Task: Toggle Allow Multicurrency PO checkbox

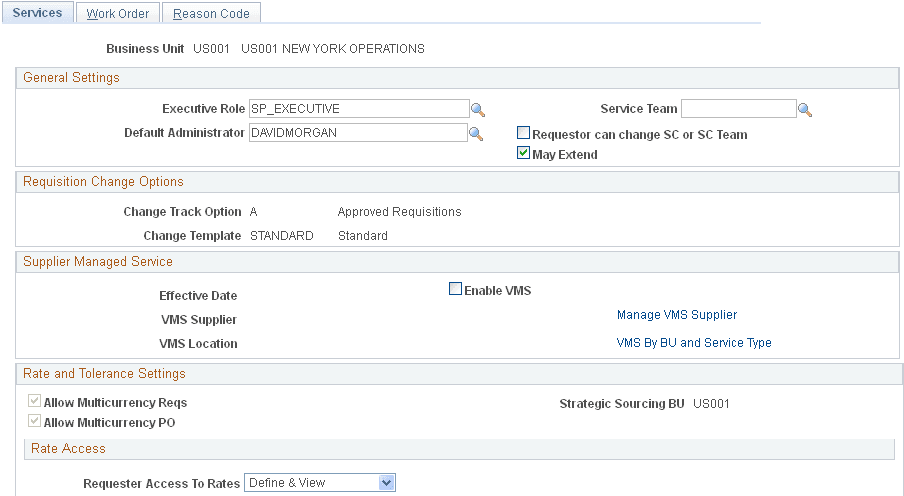Action: [x=35, y=421]
